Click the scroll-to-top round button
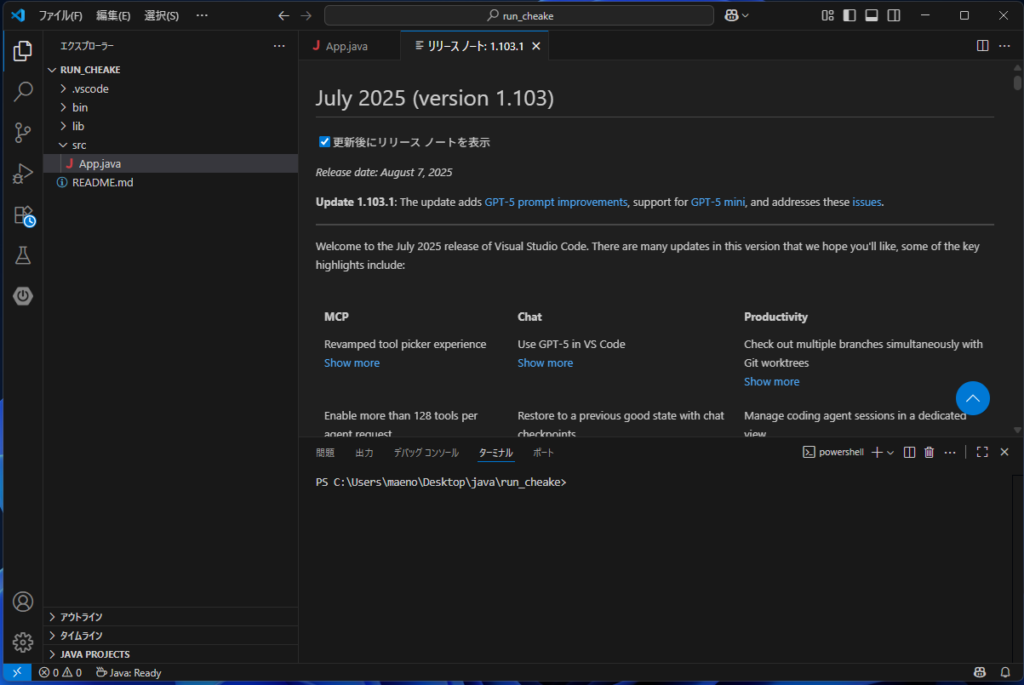The image size is (1024, 685). point(972,398)
